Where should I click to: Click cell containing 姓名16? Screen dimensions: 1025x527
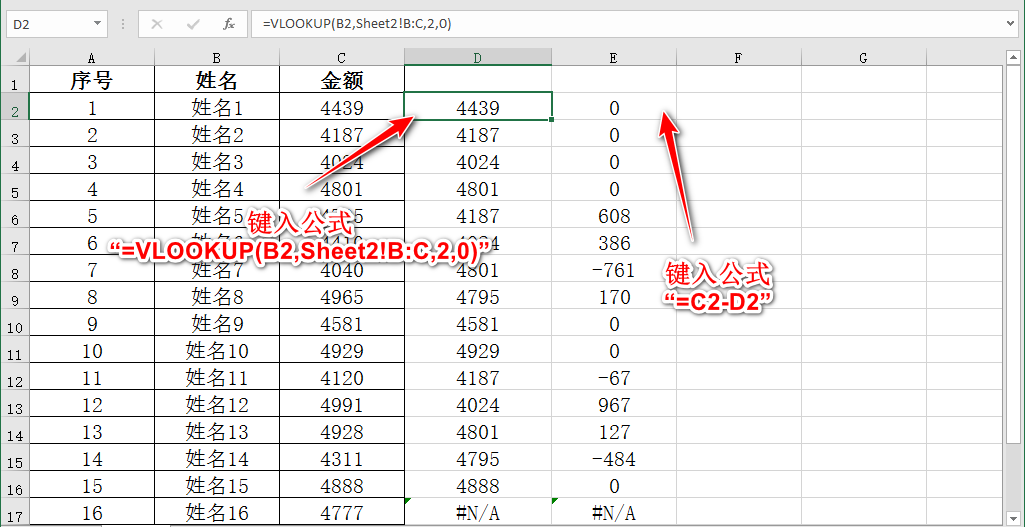(x=216, y=513)
